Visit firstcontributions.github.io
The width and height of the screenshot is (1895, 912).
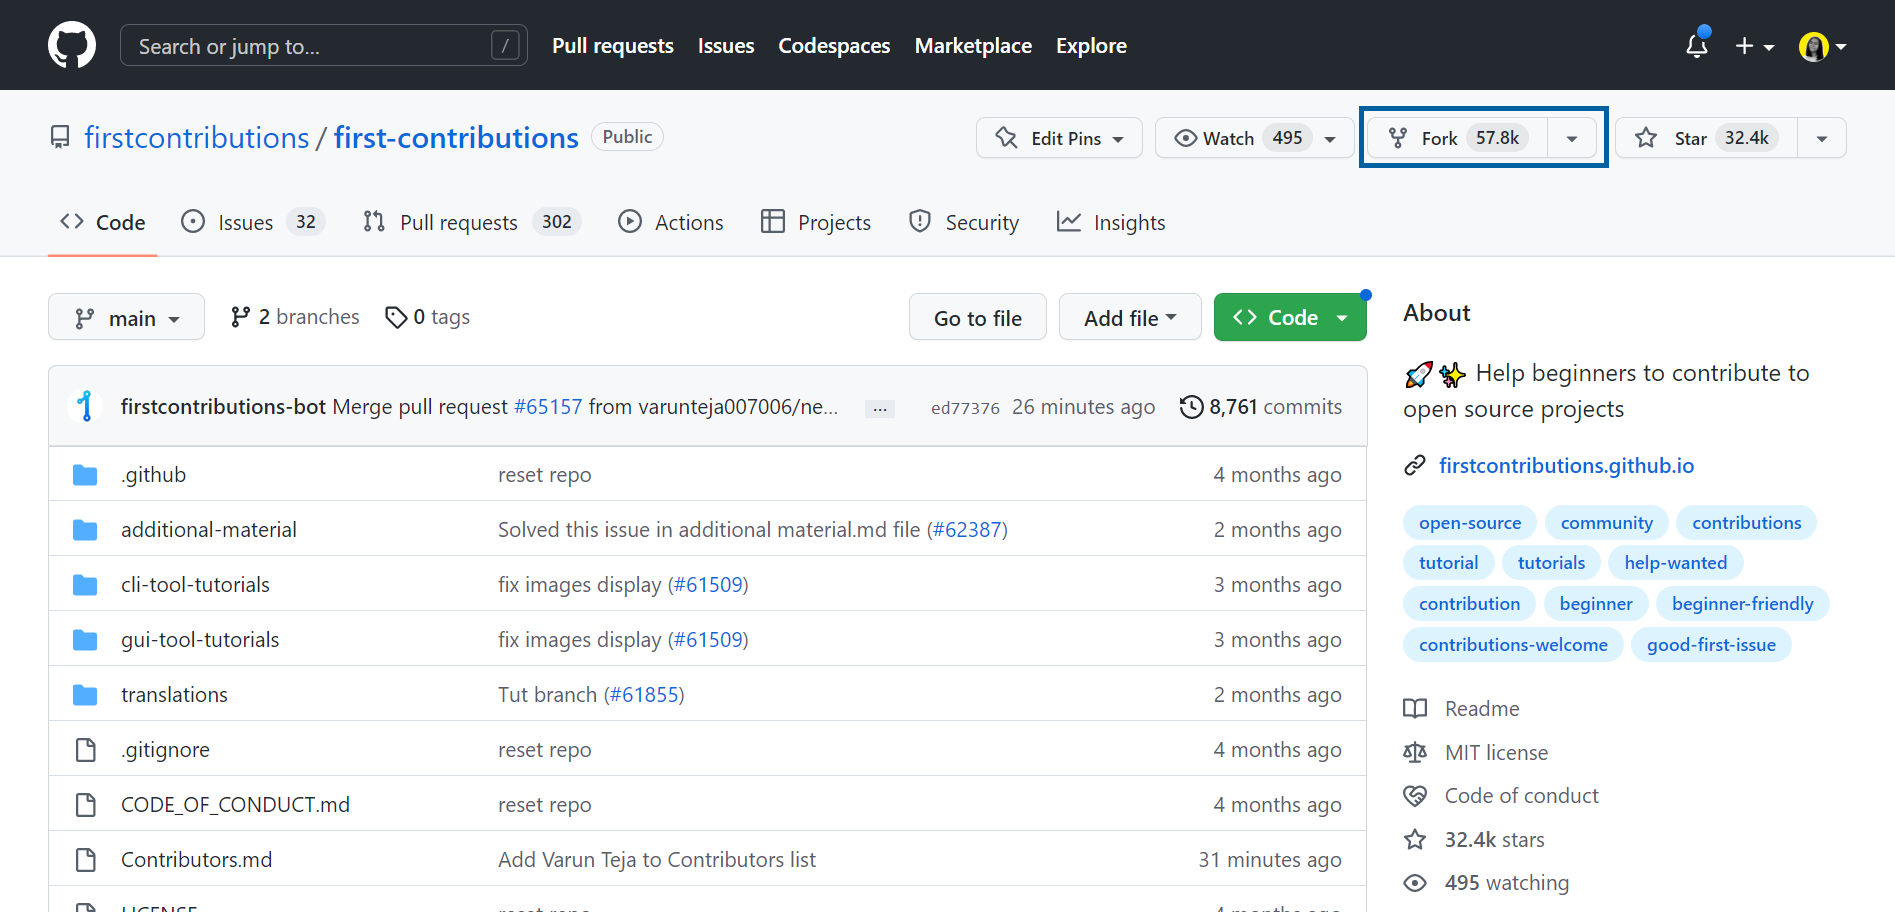tap(1566, 466)
